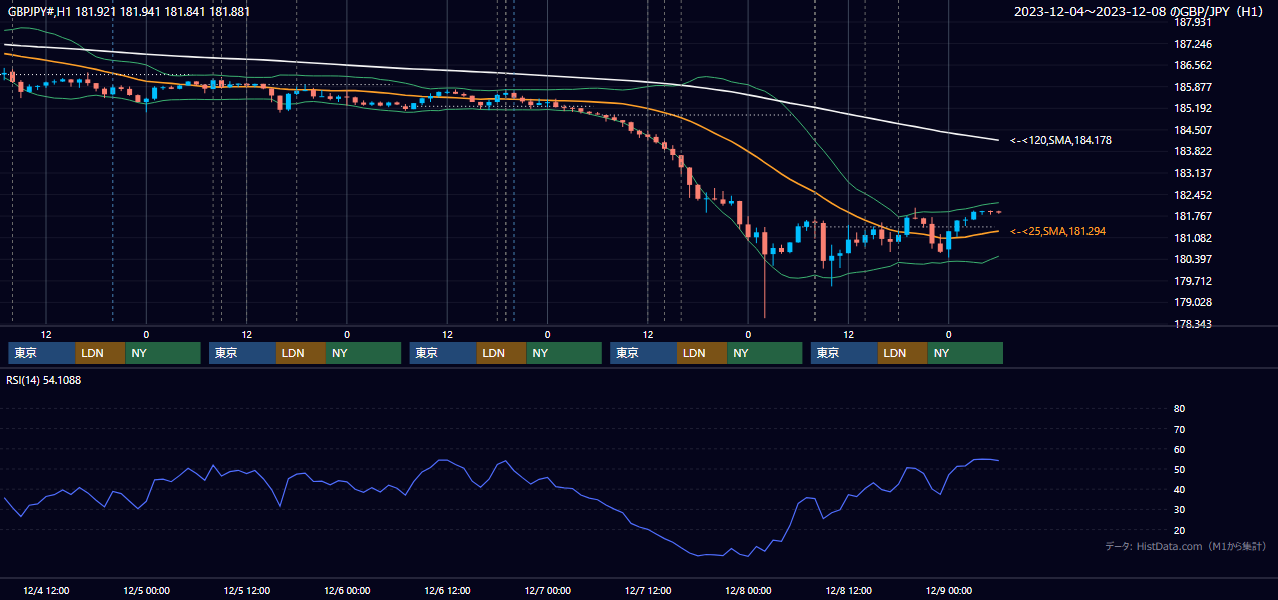The height and width of the screenshot is (600, 1278).
Task: Click the RSI(14) 54.1088 indicator label
Action: coord(44,380)
